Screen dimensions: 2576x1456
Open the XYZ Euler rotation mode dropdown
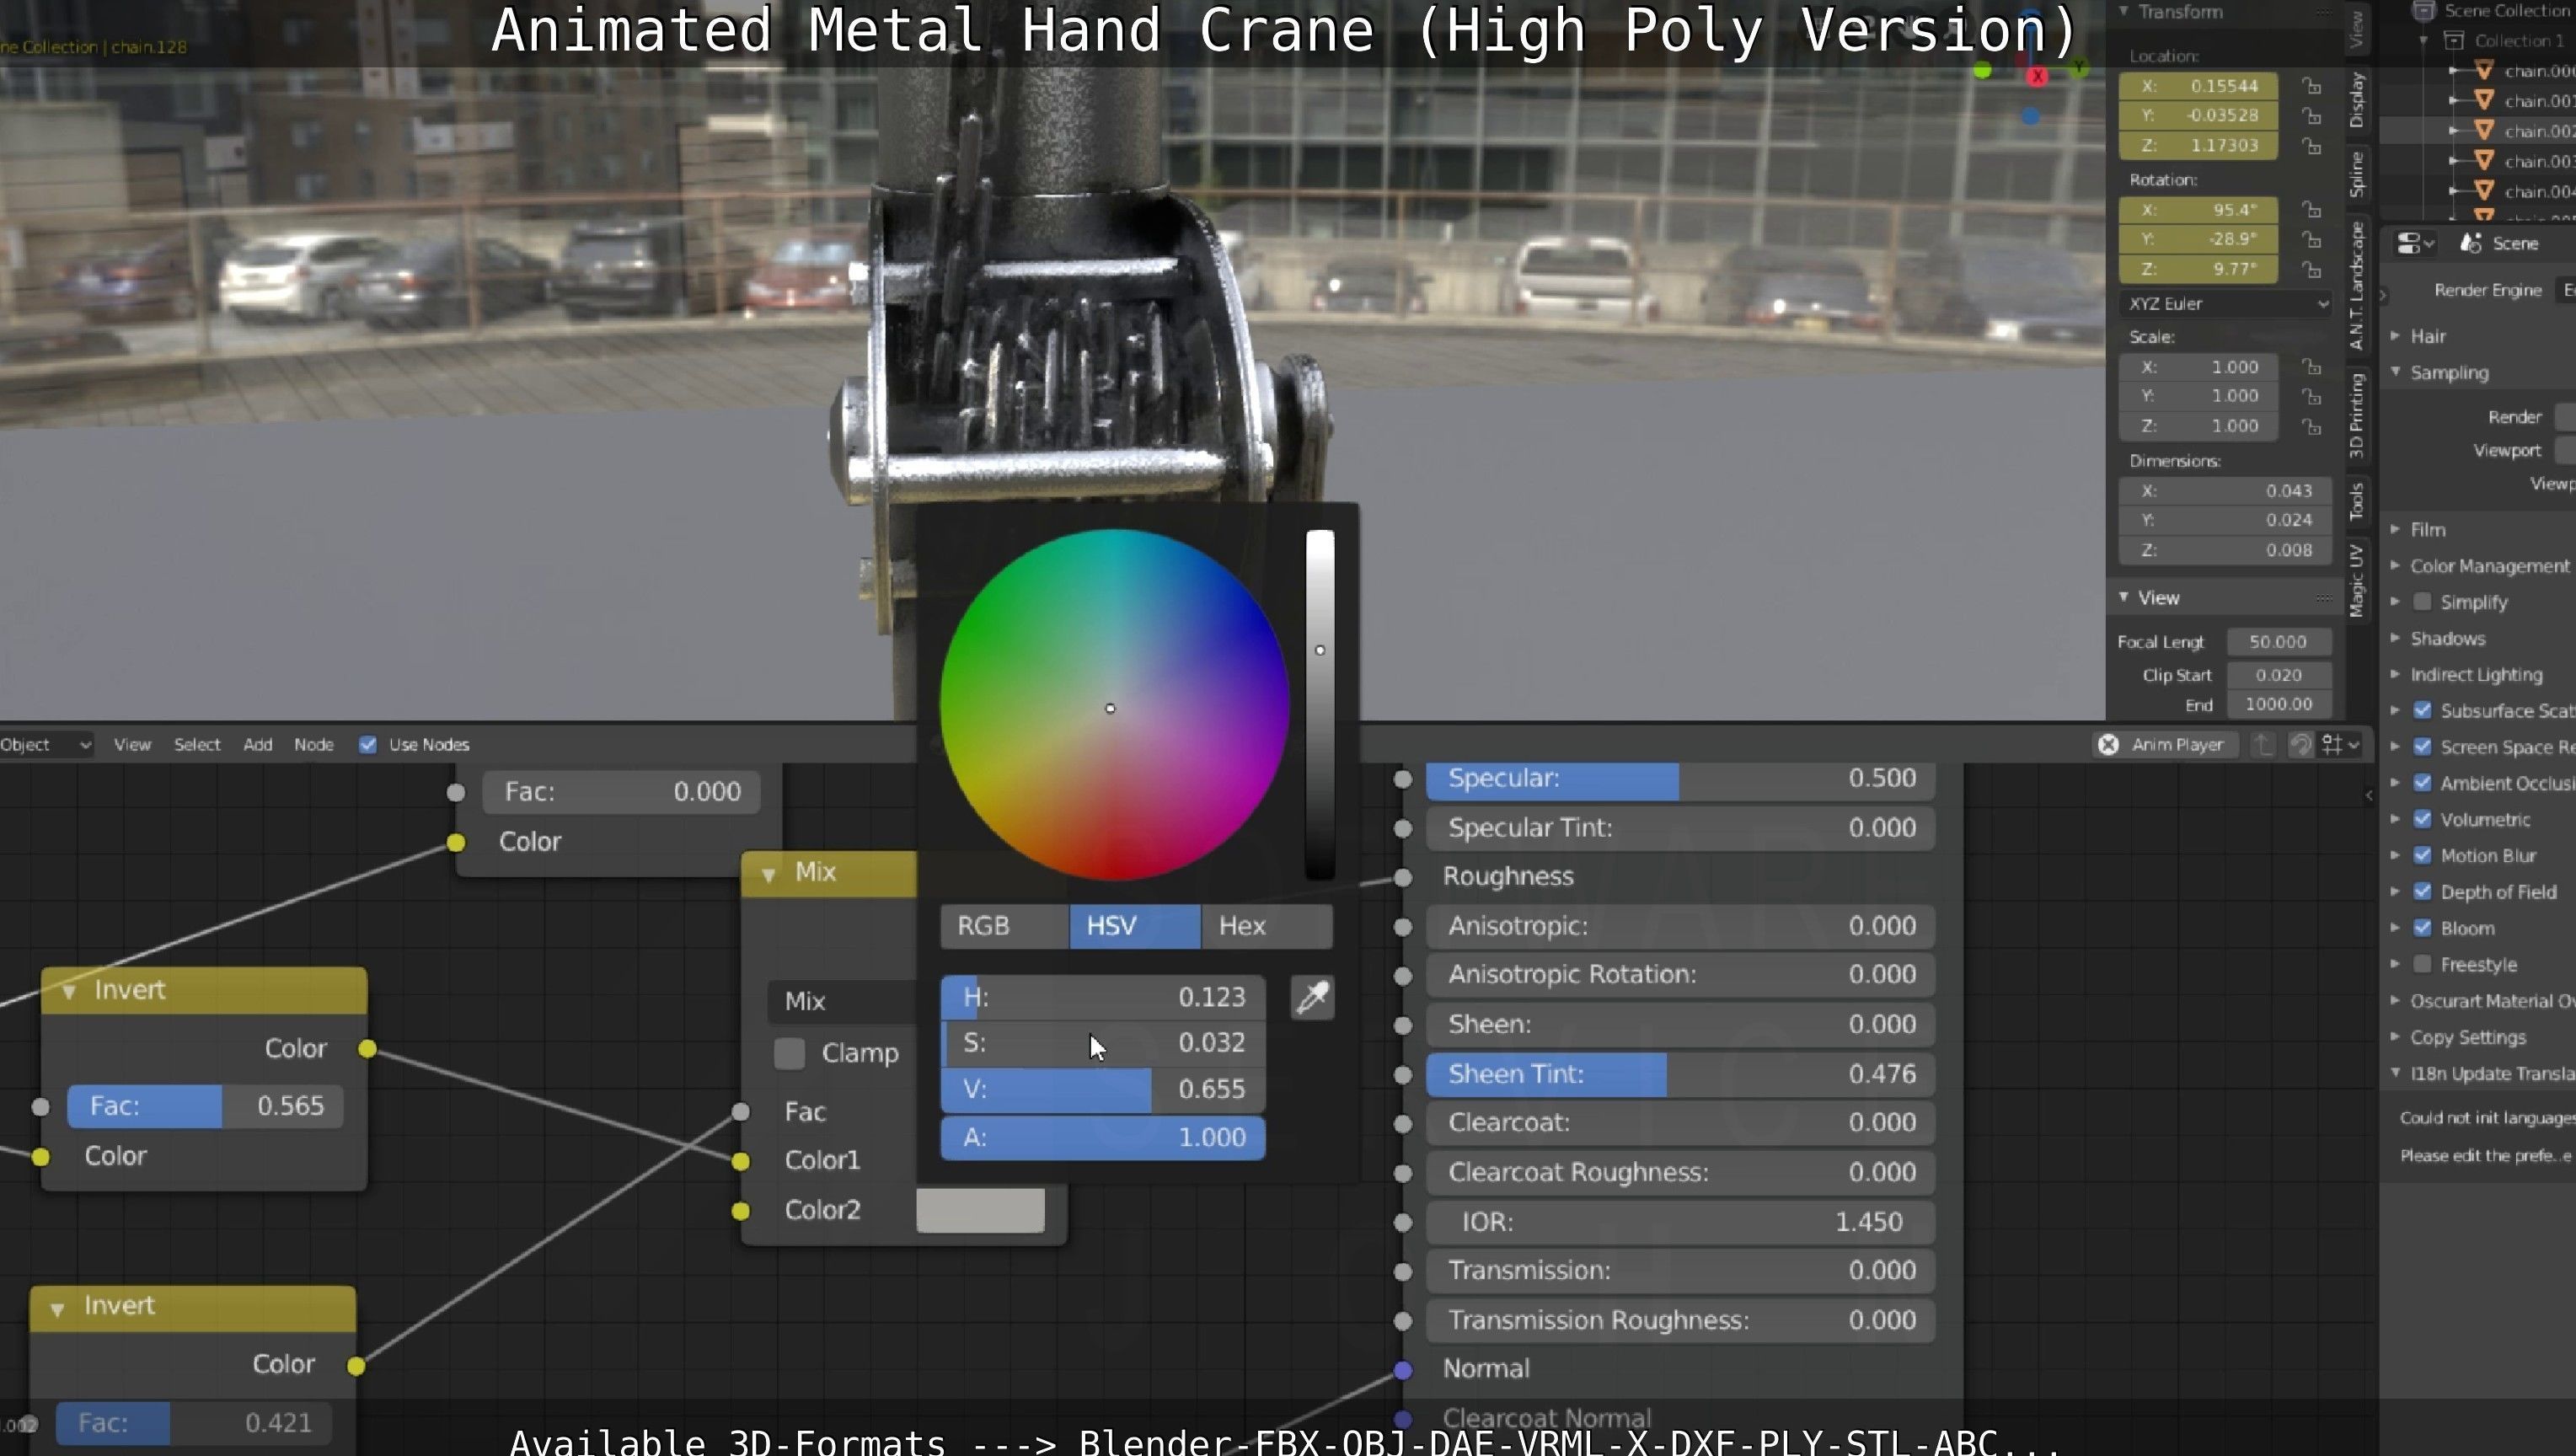click(x=2225, y=304)
